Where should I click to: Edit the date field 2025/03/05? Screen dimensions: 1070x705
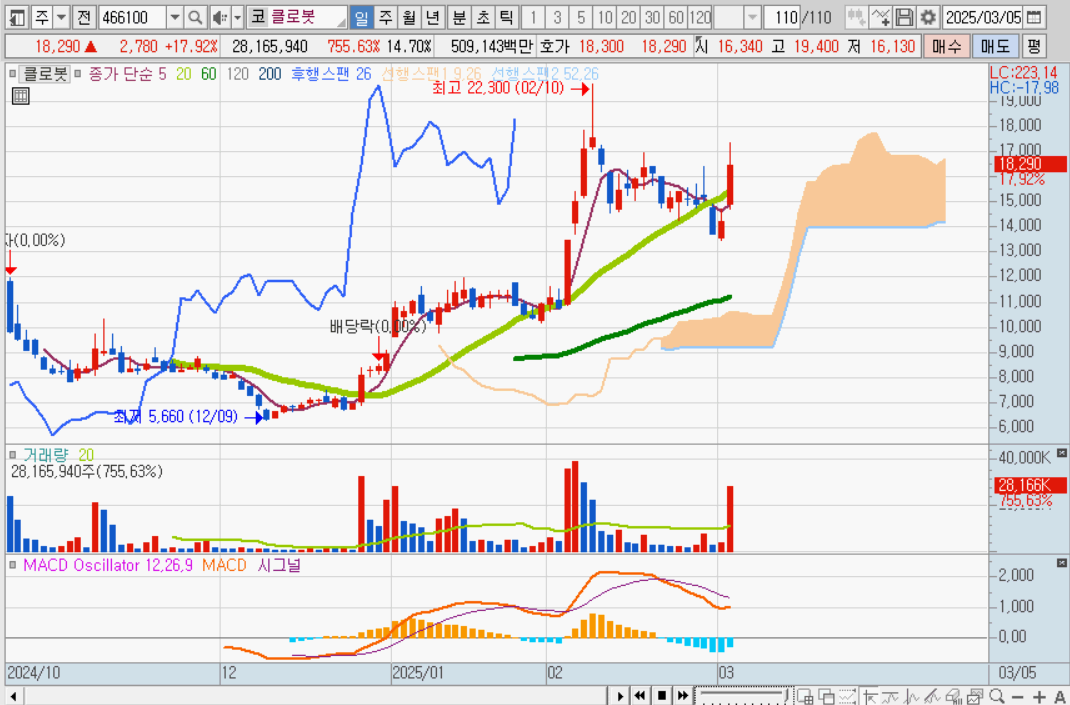coord(983,17)
